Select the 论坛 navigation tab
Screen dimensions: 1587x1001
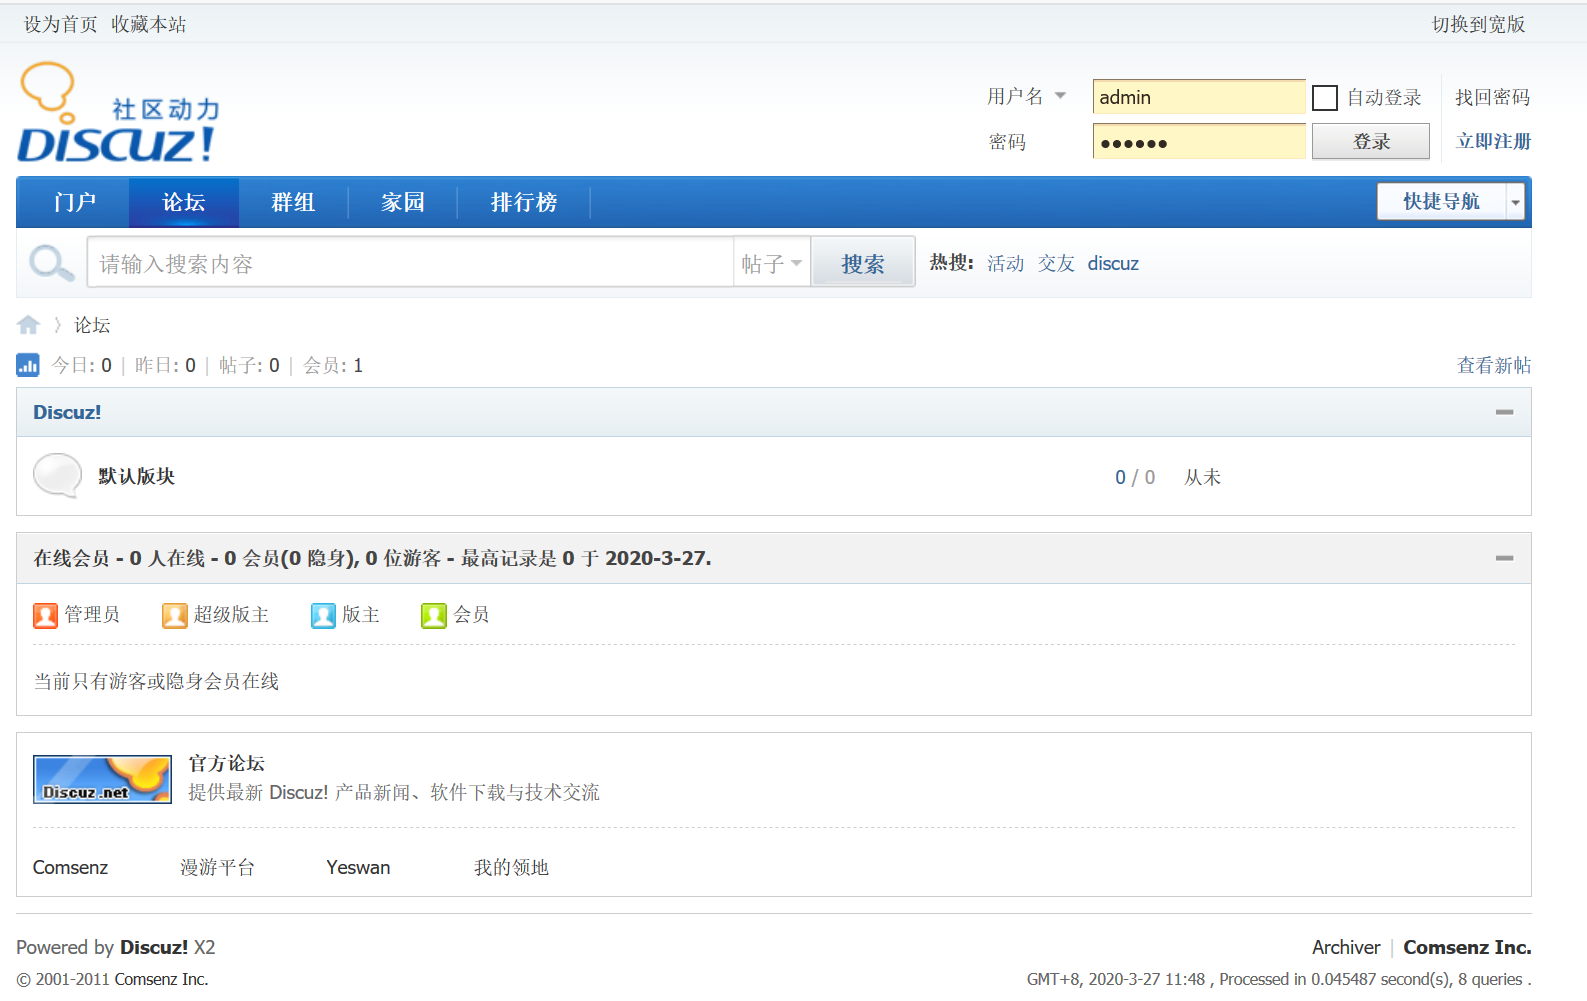(184, 202)
